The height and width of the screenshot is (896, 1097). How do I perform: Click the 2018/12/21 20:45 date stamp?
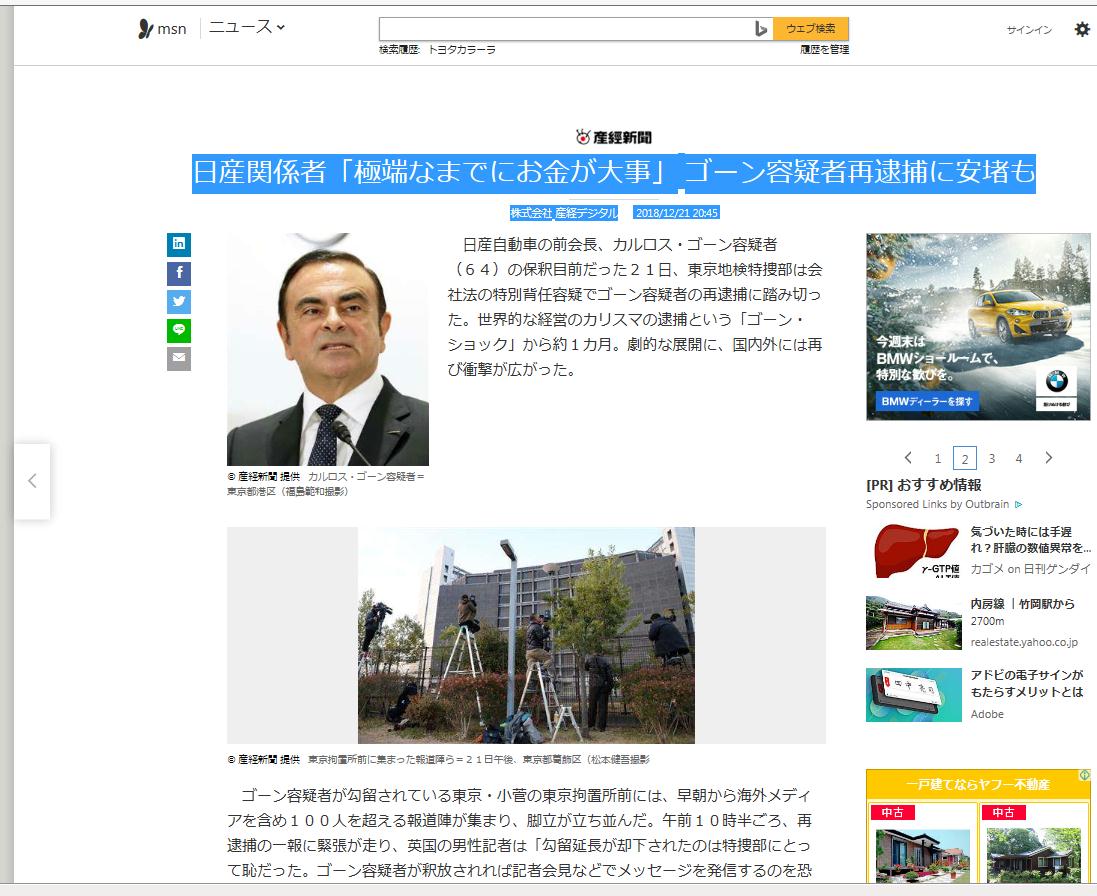[x=677, y=213]
